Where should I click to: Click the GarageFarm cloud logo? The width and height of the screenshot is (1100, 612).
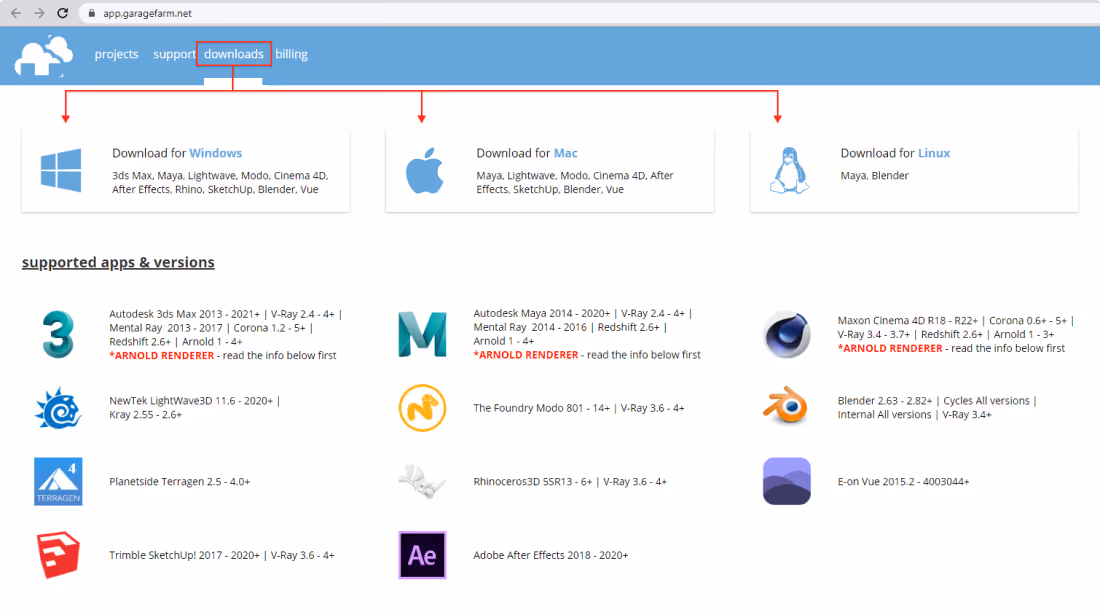(x=44, y=55)
